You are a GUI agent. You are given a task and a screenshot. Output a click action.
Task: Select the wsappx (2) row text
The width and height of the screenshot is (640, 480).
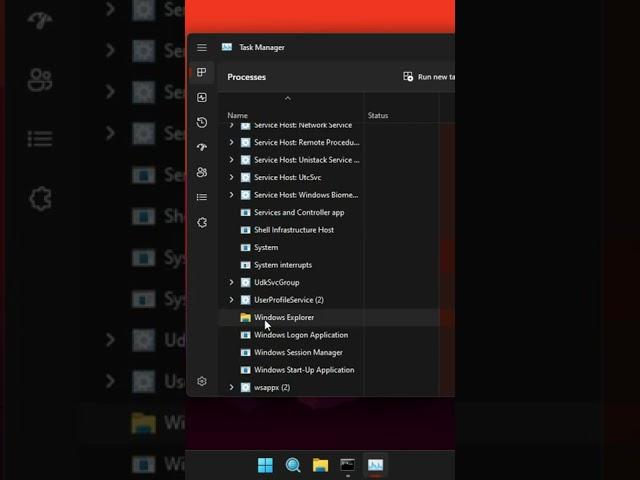point(272,387)
